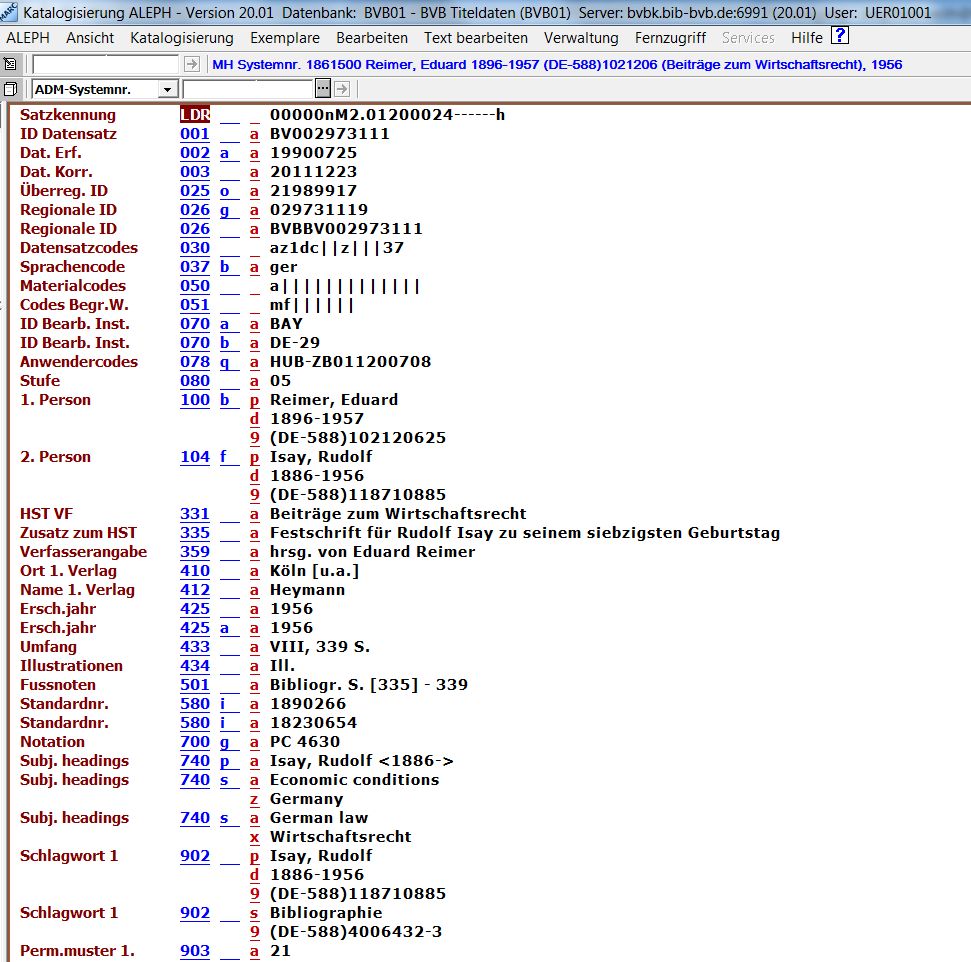Click field tag 903 for Perm.muster 1.
971x962 pixels.
(195, 951)
